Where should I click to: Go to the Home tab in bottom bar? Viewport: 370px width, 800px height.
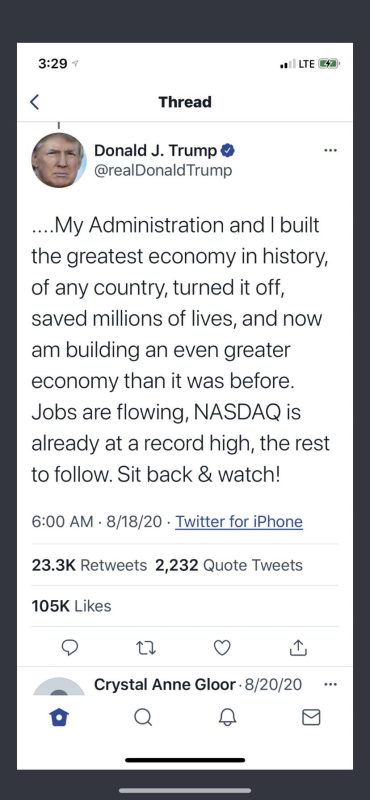[58, 717]
